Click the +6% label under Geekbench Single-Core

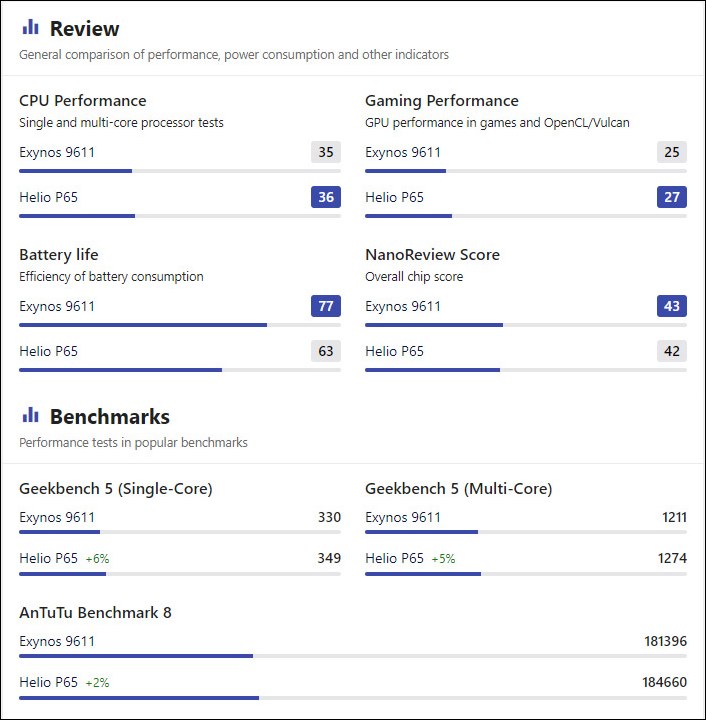(97, 559)
